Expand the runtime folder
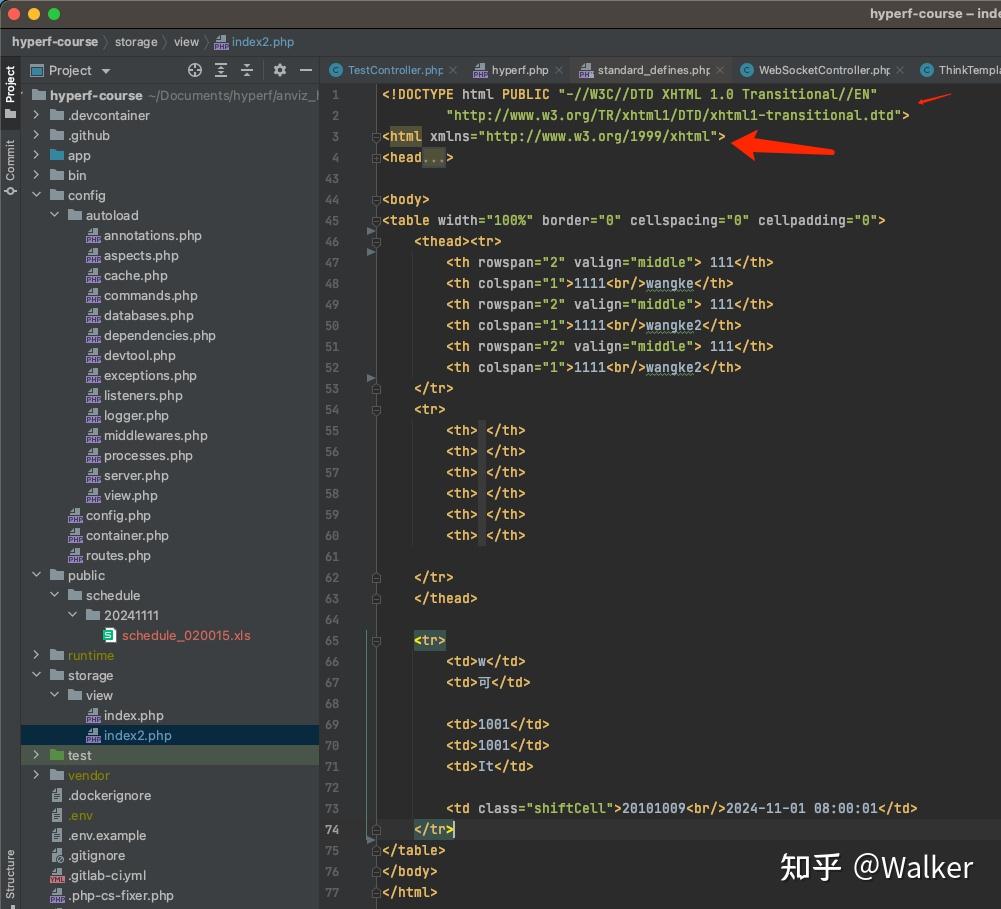 (x=37, y=655)
